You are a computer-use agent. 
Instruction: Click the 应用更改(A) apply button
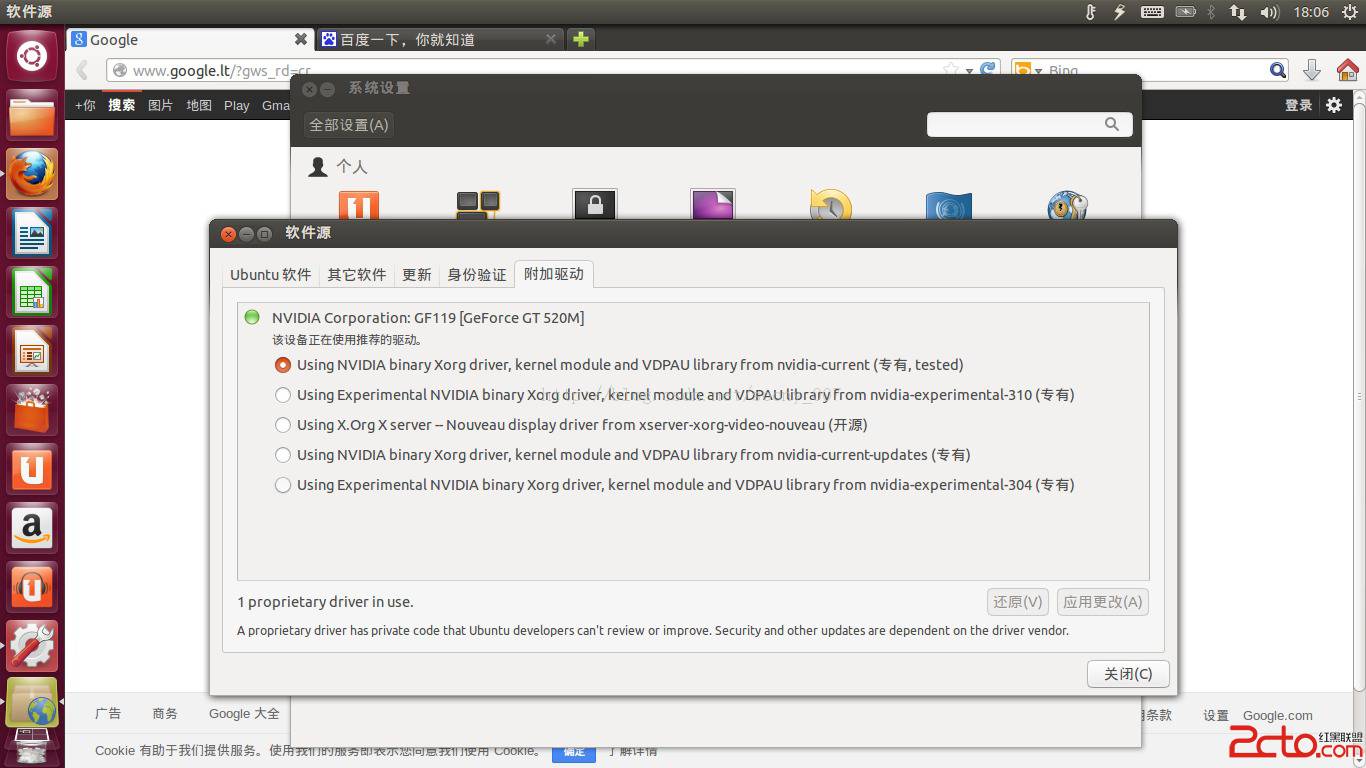pyautogui.click(x=1102, y=602)
